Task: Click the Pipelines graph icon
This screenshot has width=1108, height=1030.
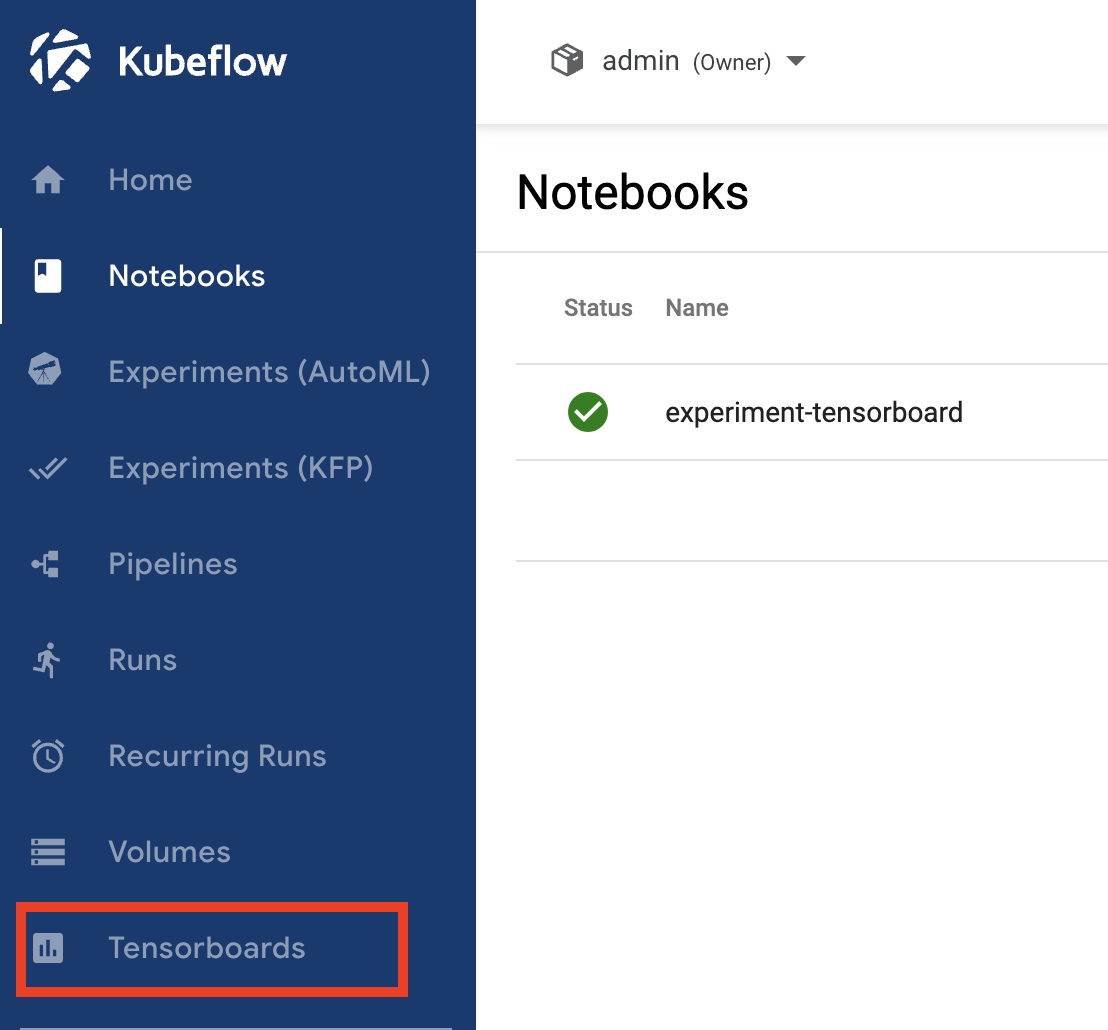Action: point(46,564)
